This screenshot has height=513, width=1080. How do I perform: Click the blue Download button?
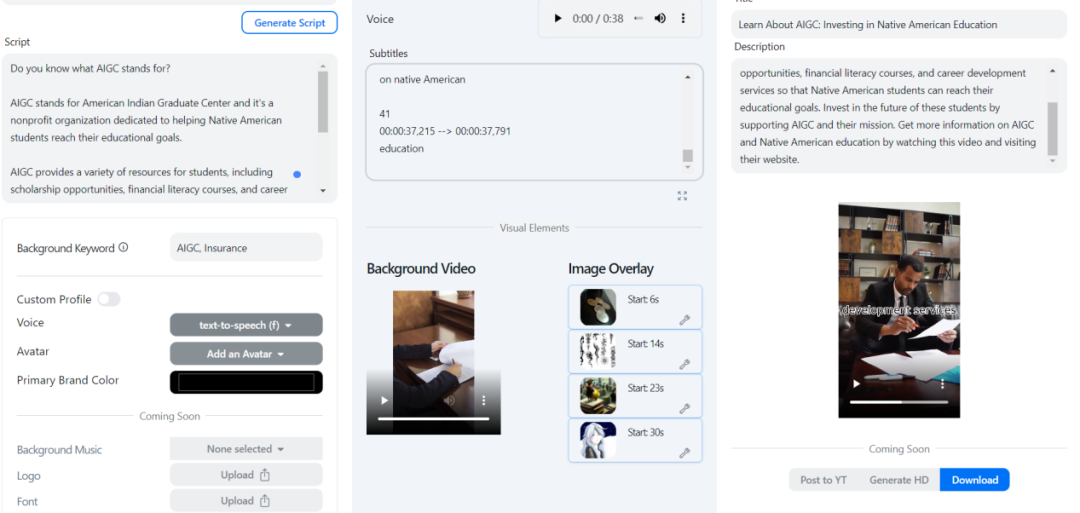click(975, 480)
